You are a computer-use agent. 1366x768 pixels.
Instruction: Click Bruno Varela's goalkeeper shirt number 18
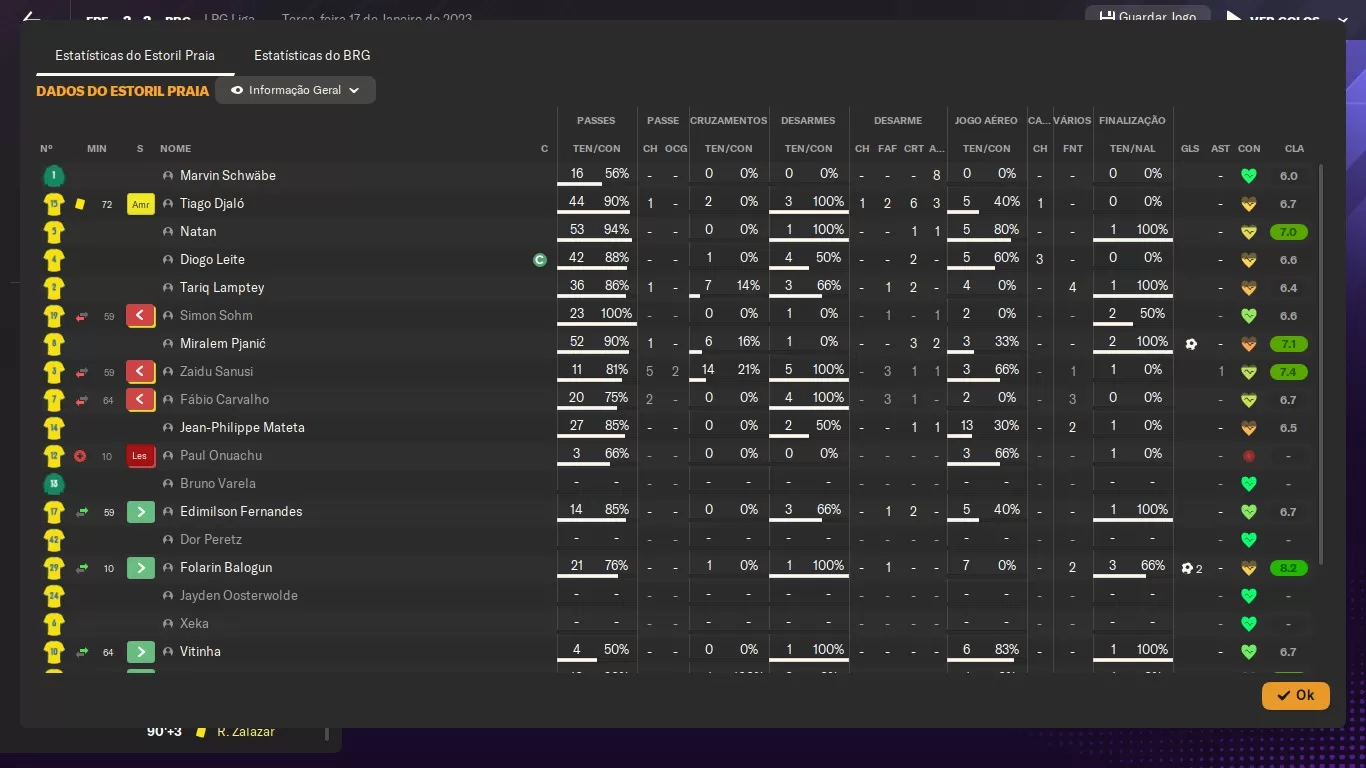[x=54, y=484]
